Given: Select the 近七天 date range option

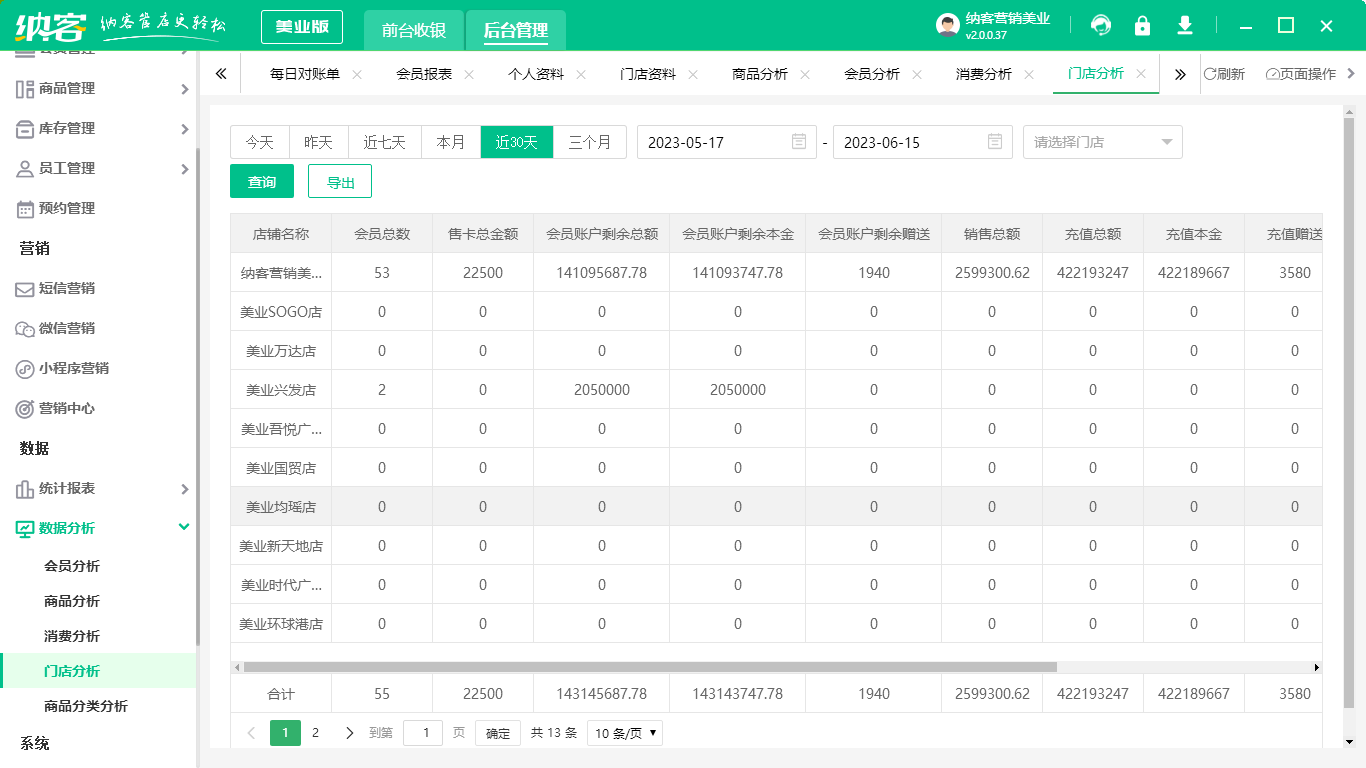Looking at the screenshot, I should click(x=385, y=142).
